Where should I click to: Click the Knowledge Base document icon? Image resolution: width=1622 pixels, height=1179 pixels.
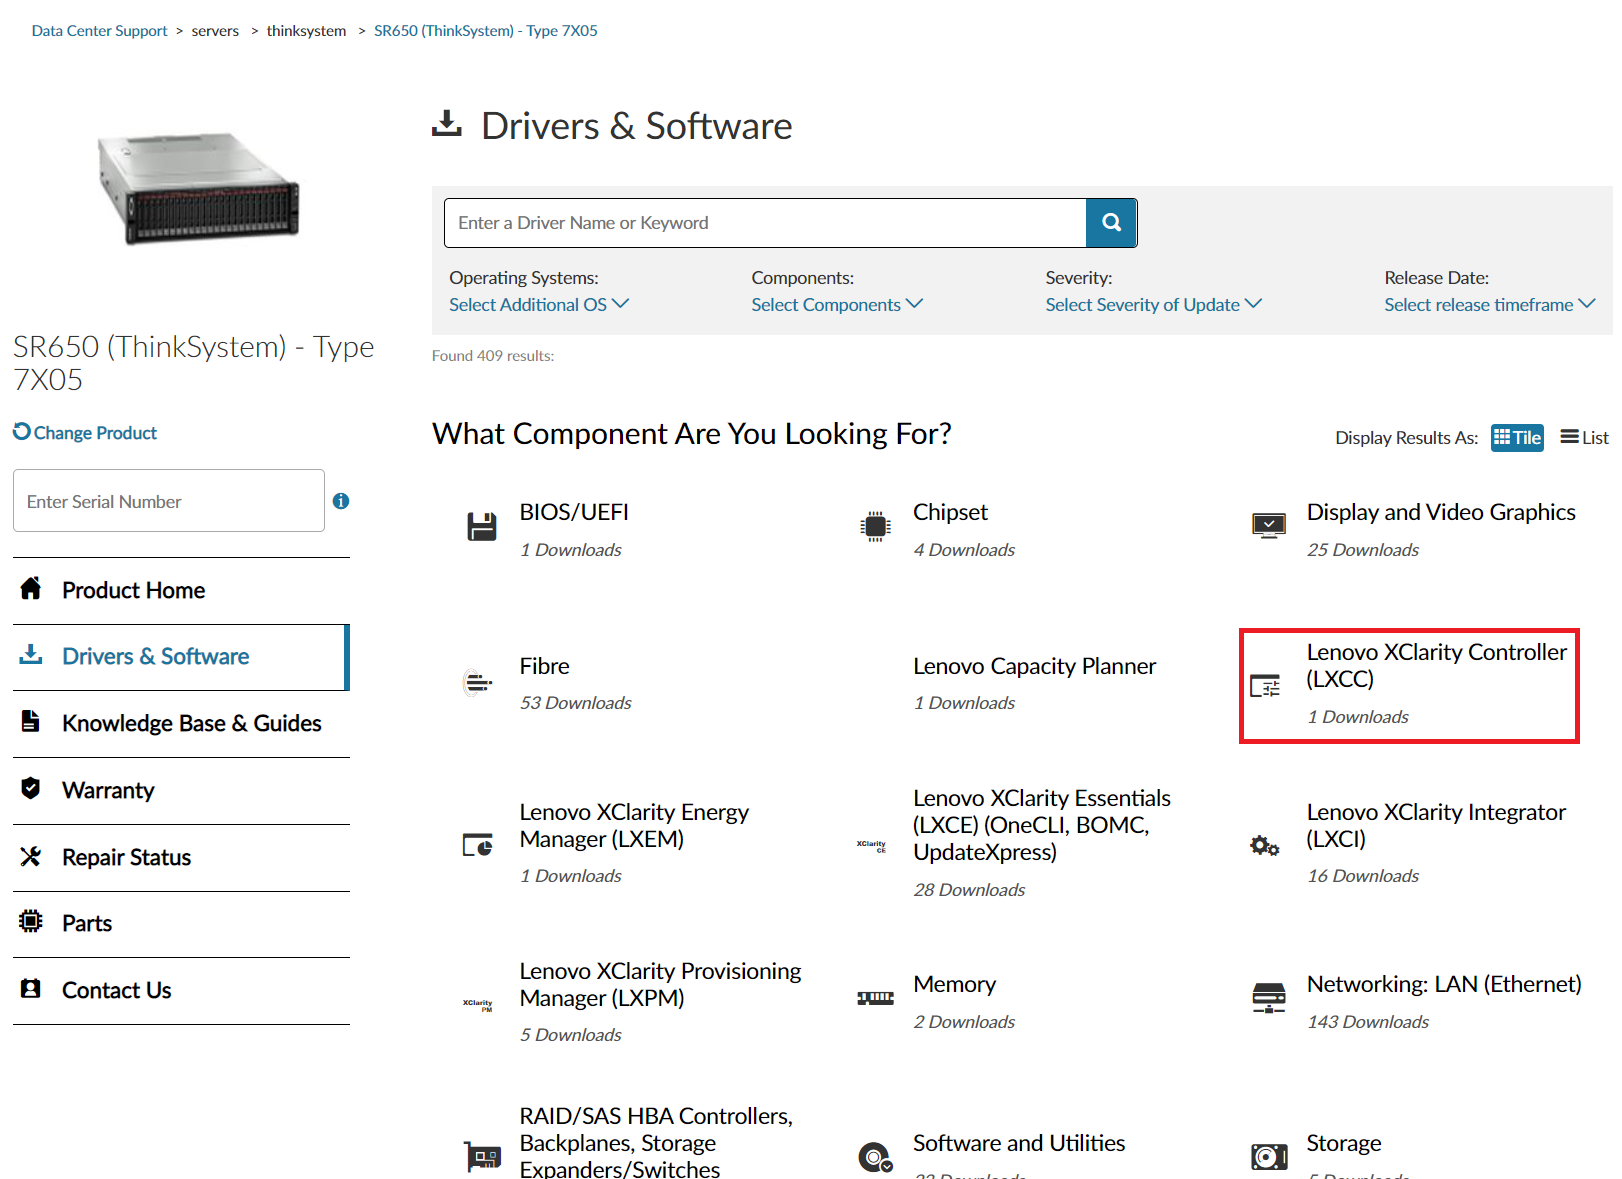coord(31,721)
